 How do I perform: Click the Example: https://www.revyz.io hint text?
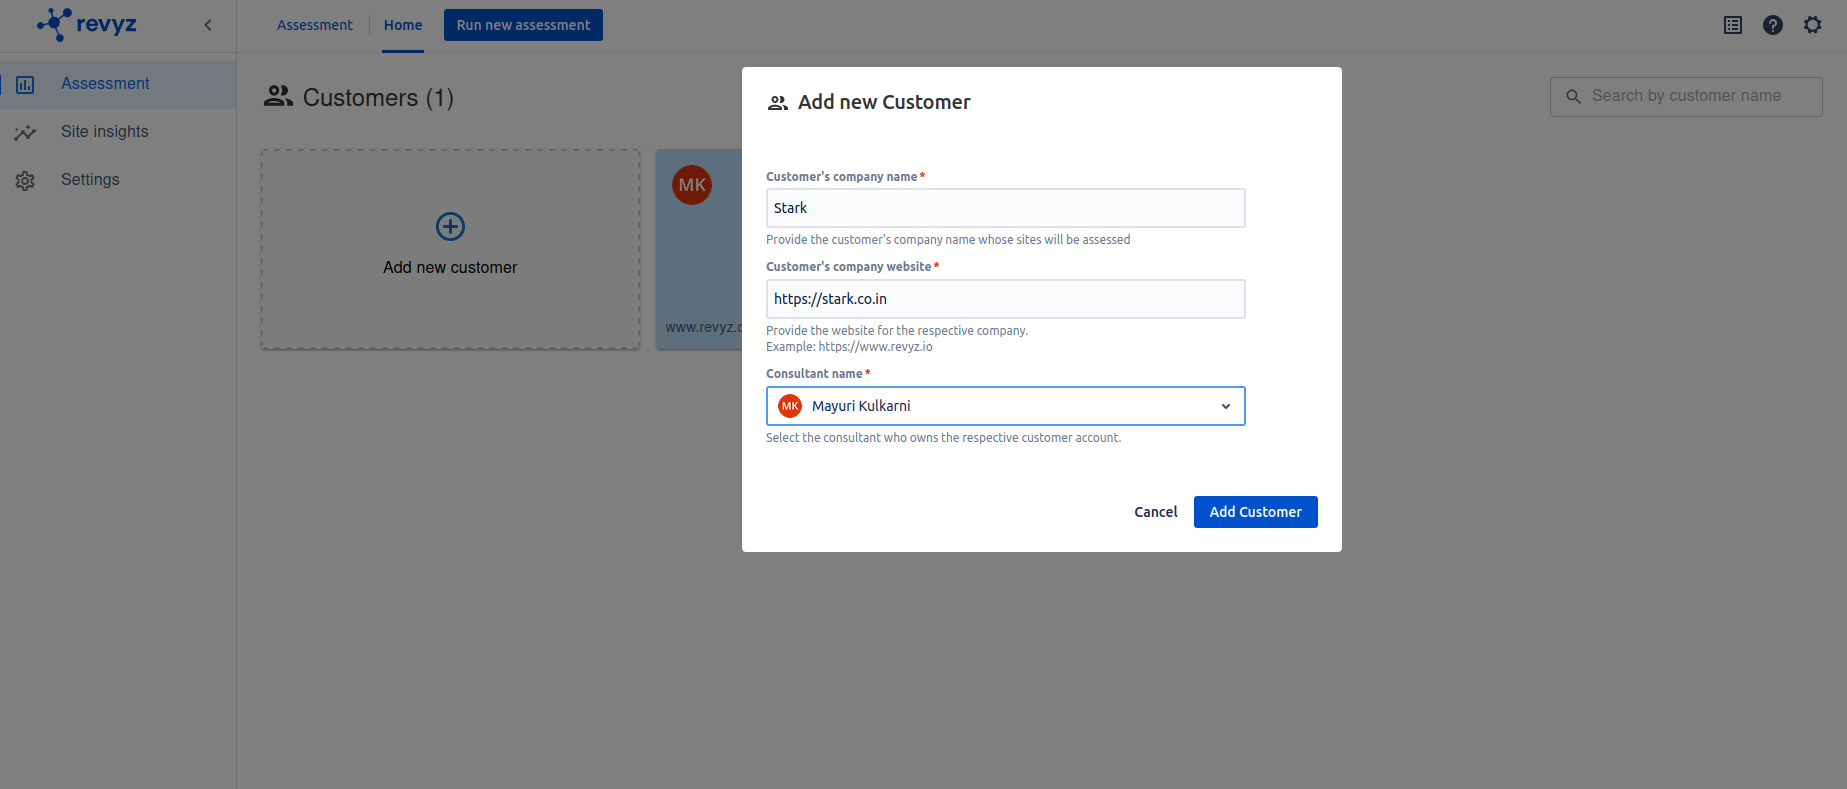point(849,347)
